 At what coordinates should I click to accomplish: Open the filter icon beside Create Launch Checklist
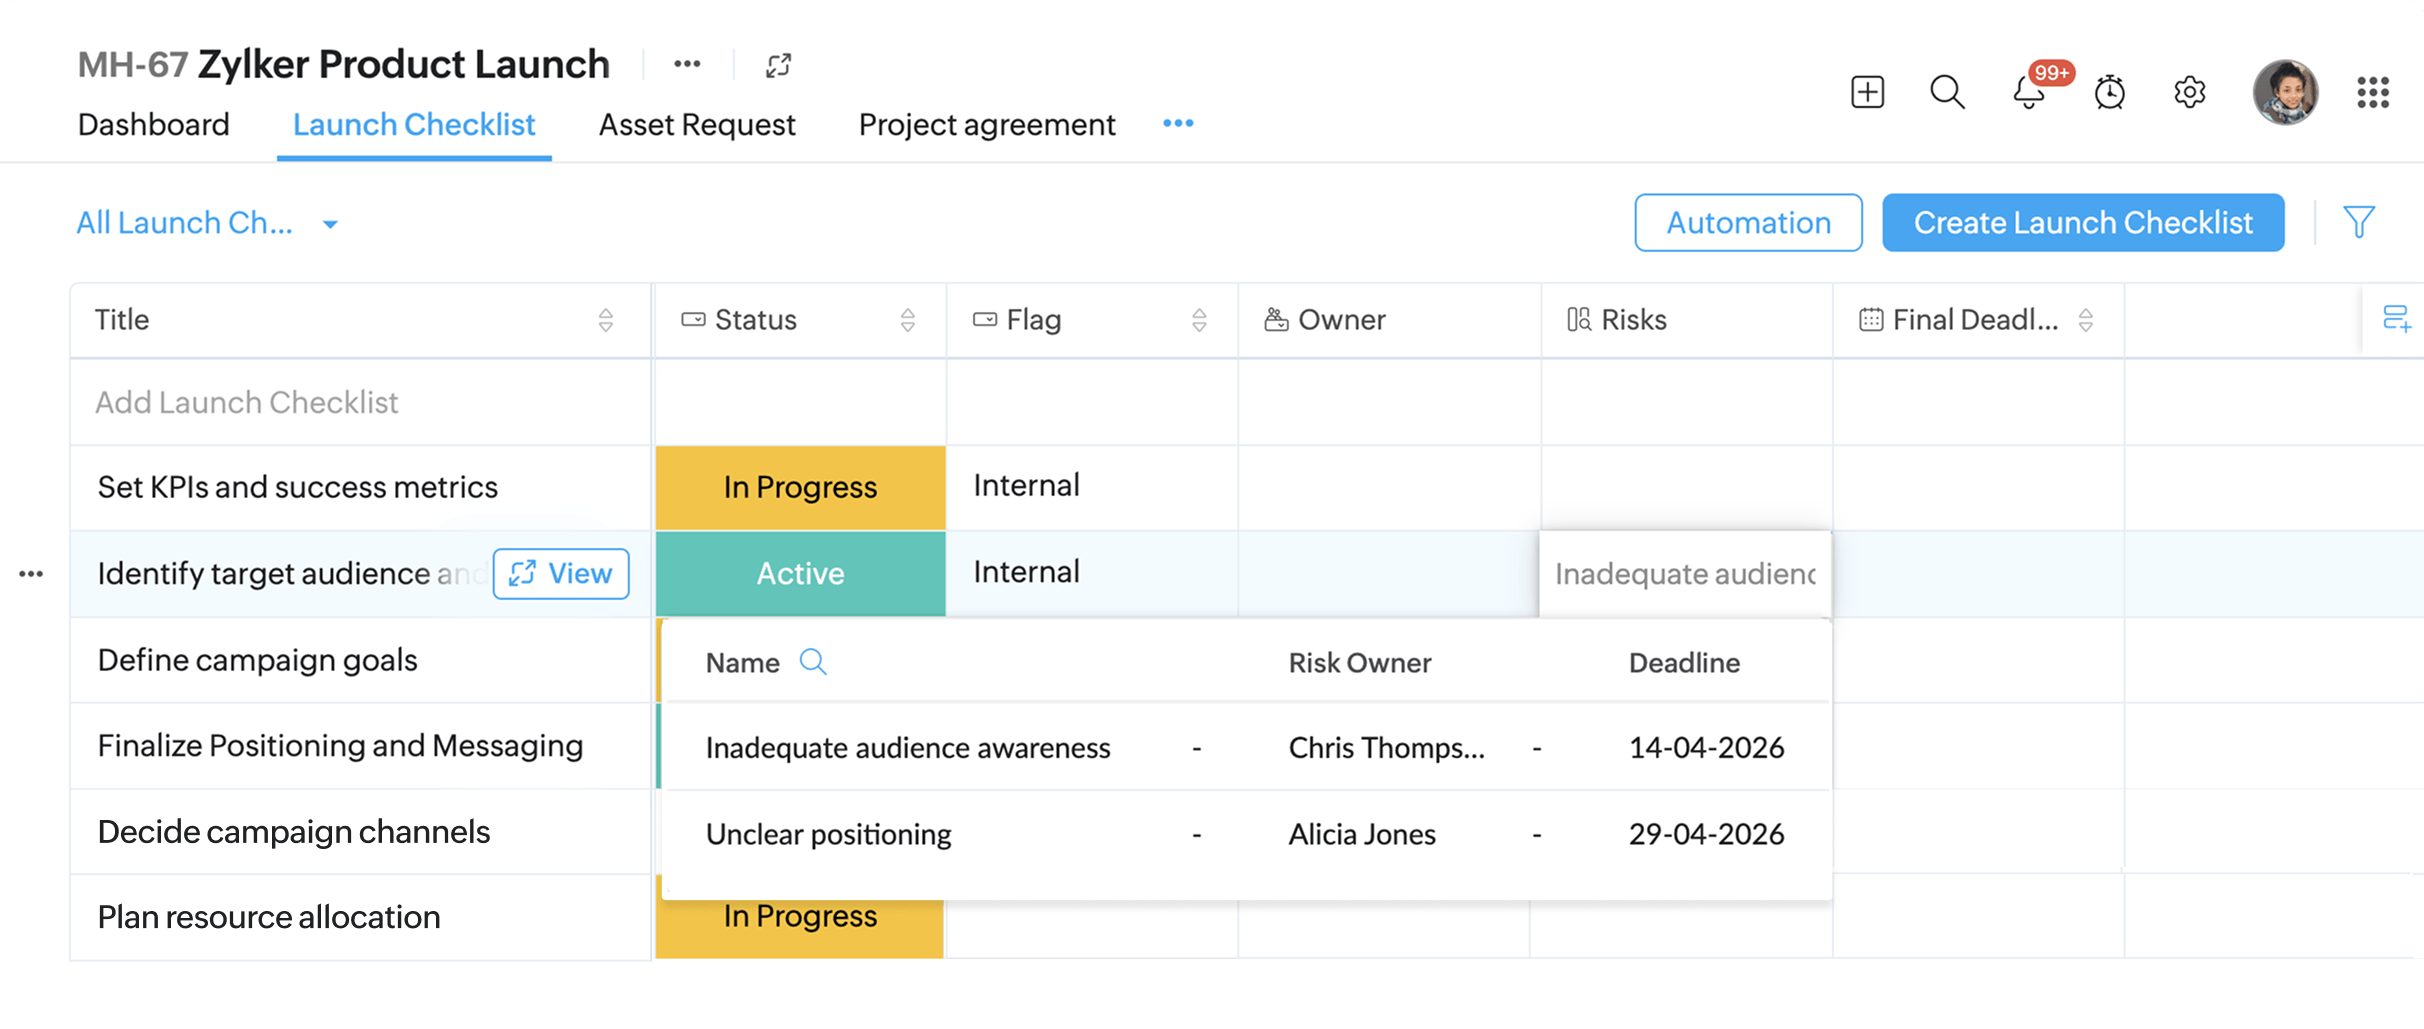[x=2360, y=222]
